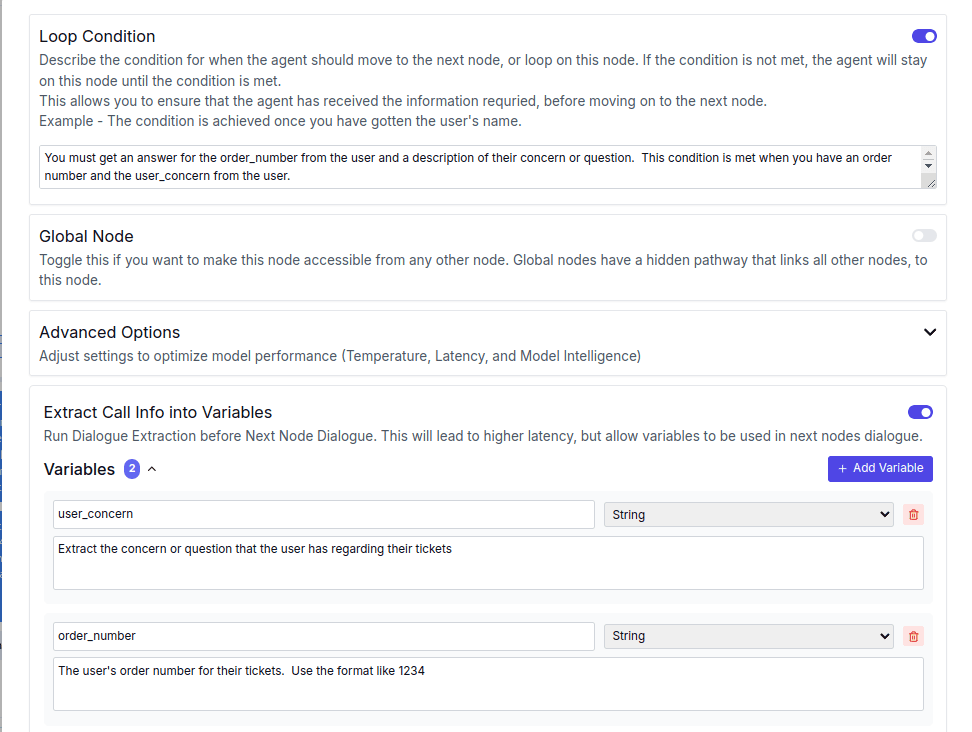Screen dimensions: 972x732
Task: Collapse the Variables list caret
Action: coord(152,469)
